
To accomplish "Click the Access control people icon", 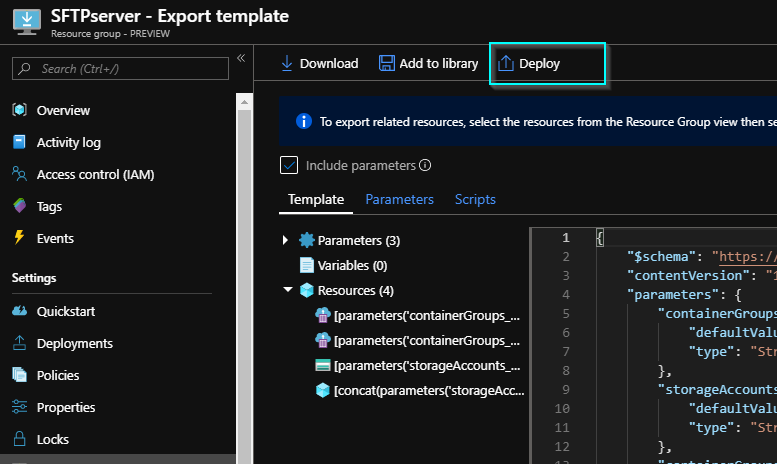I will [19, 174].
